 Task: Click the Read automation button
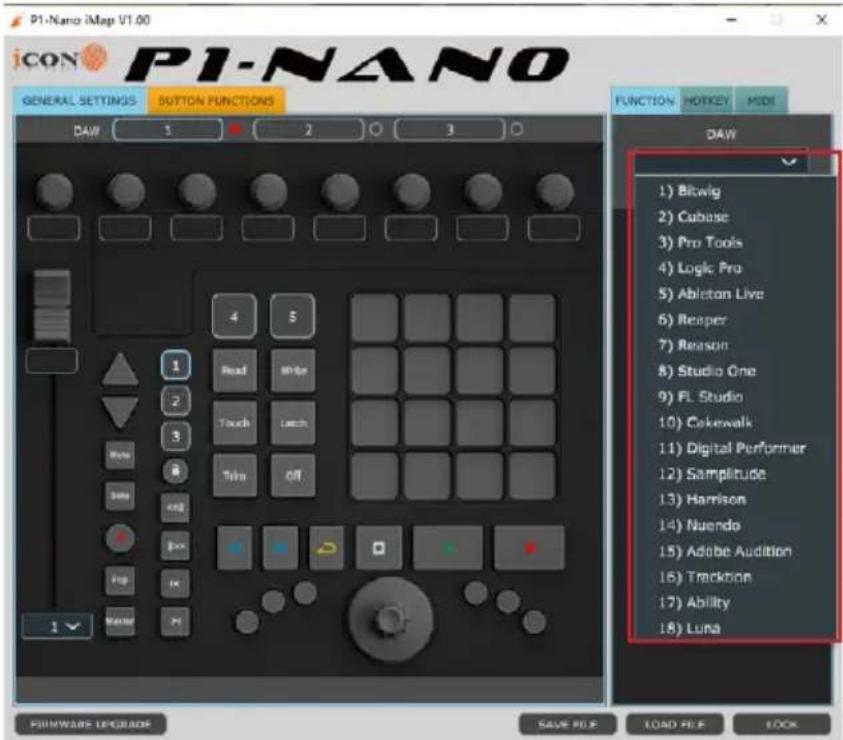(x=234, y=370)
